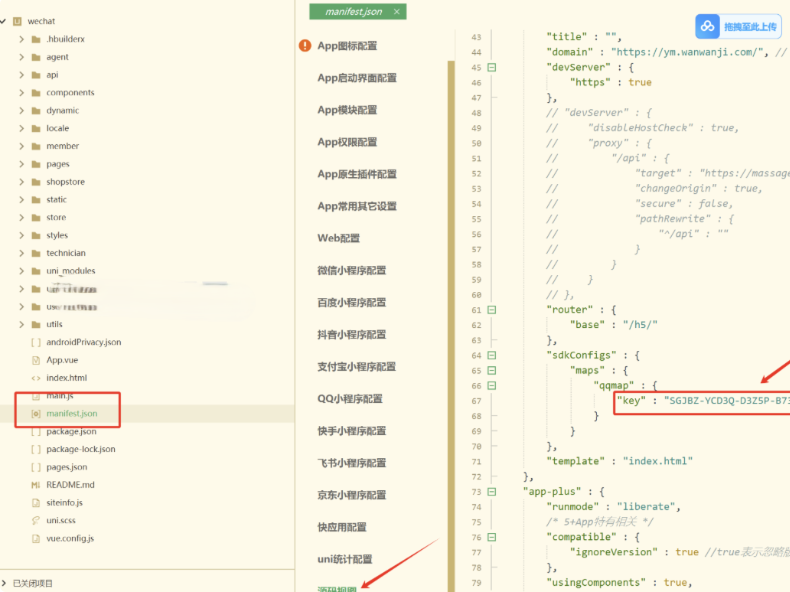
Task: Expand the pages folder arrow
Action: (22, 164)
